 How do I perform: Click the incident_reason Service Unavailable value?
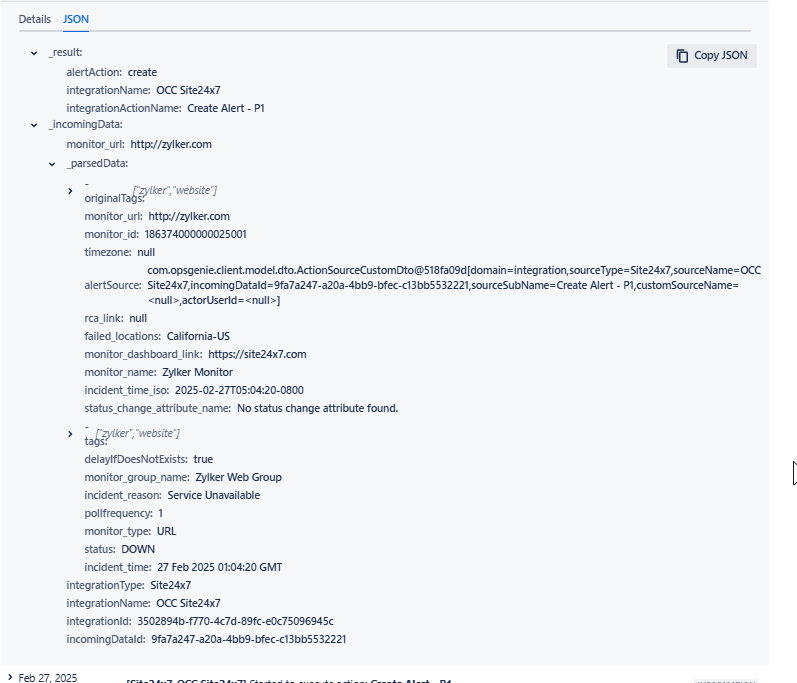click(213, 495)
